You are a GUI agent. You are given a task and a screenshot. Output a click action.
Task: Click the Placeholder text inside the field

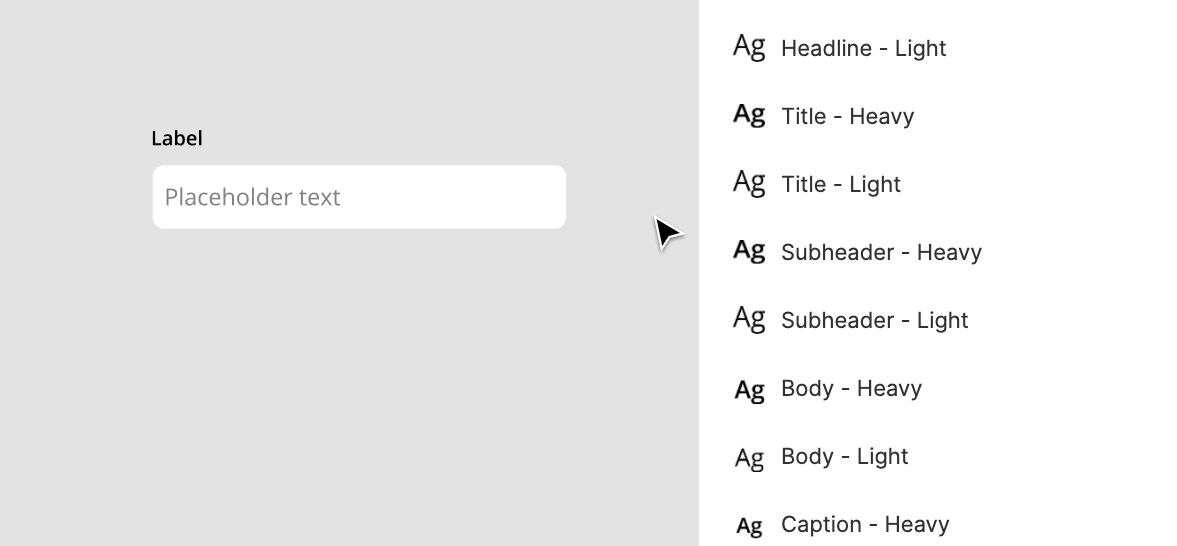[252, 197]
